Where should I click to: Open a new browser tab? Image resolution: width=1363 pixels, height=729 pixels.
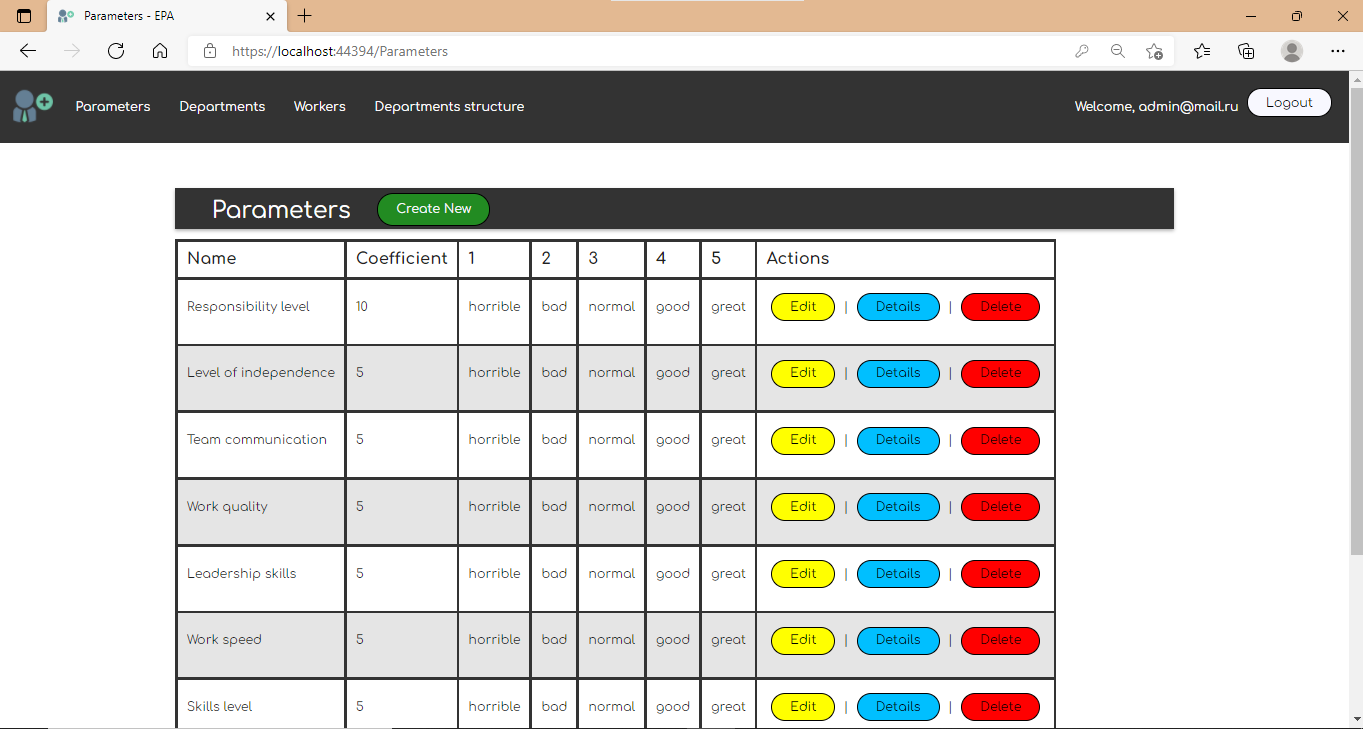[305, 16]
